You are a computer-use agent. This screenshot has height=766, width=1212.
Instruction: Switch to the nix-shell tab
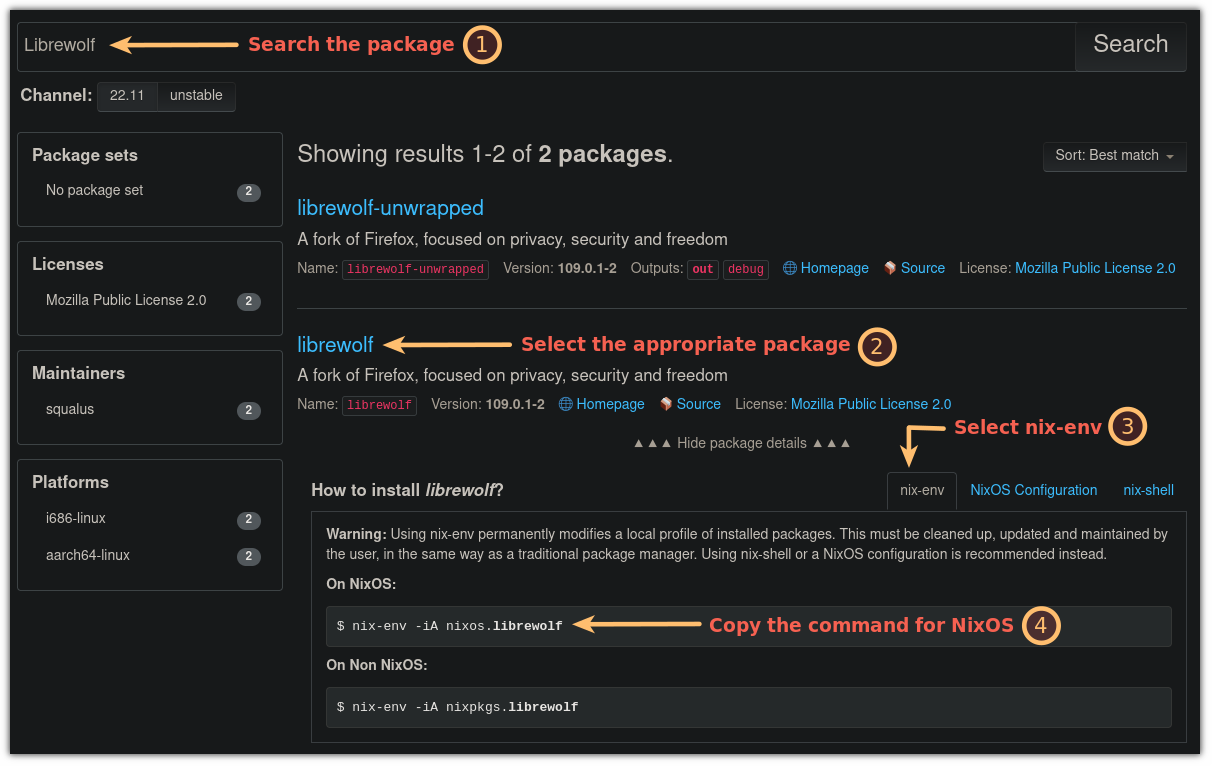pyautogui.click(x=1148, y=490)
